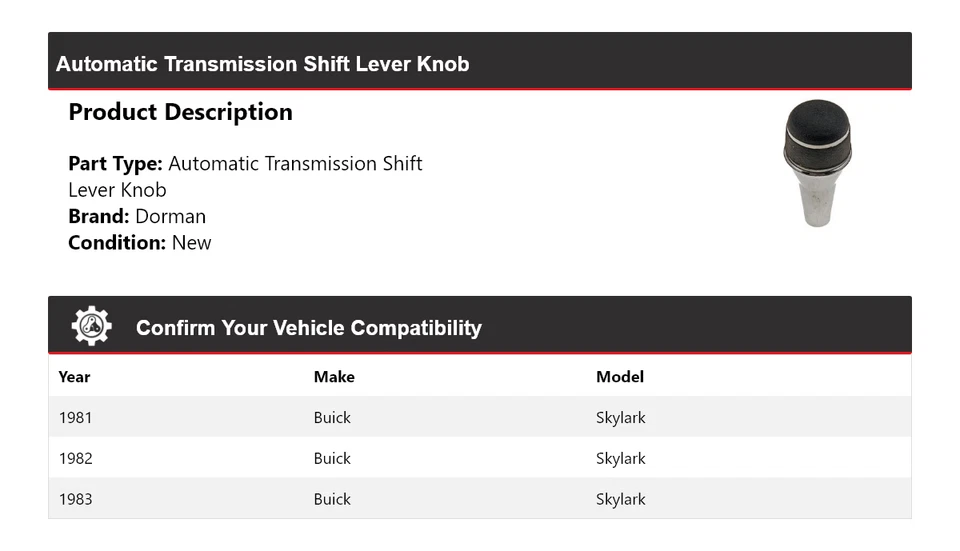The height and width of the screenshot is (551, 960).
Task: Click Skylark in the 1983 row
Action: click(621, 499)
